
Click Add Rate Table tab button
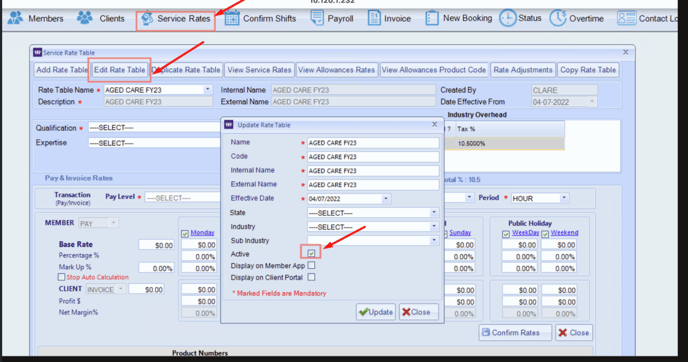point(61,70)
